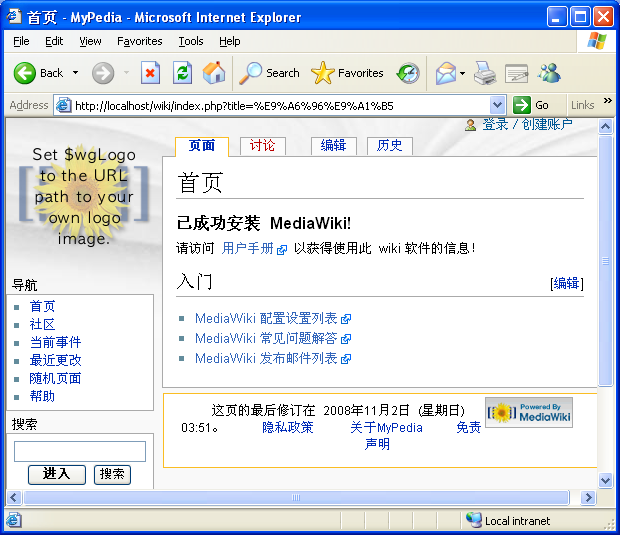This screenshot has height=535, width=620.
Task: Click the green Back arrow button
Action: [x=25, y=73]
